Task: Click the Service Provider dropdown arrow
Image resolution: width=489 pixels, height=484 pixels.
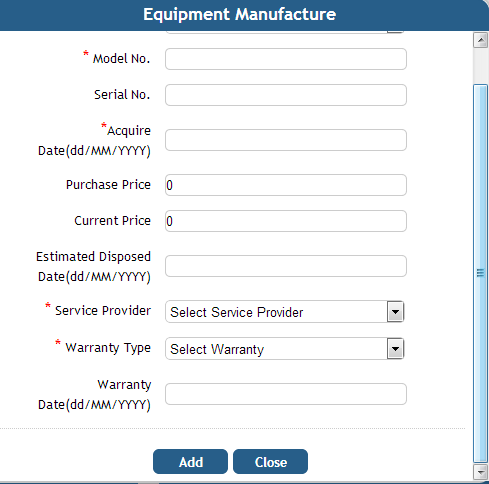Action: (x=395, y=312)
